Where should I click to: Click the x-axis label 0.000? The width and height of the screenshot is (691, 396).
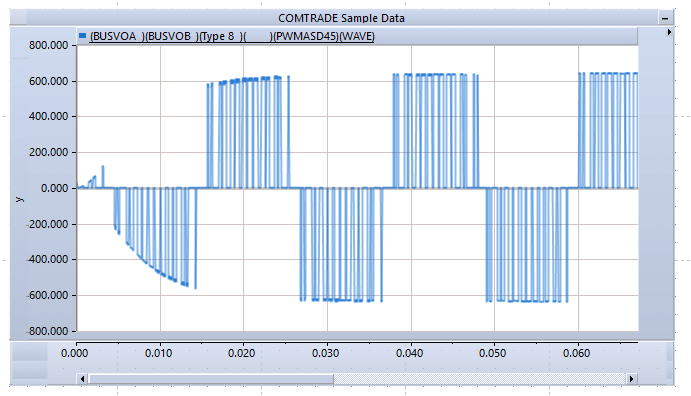click(x=74, y=353)
